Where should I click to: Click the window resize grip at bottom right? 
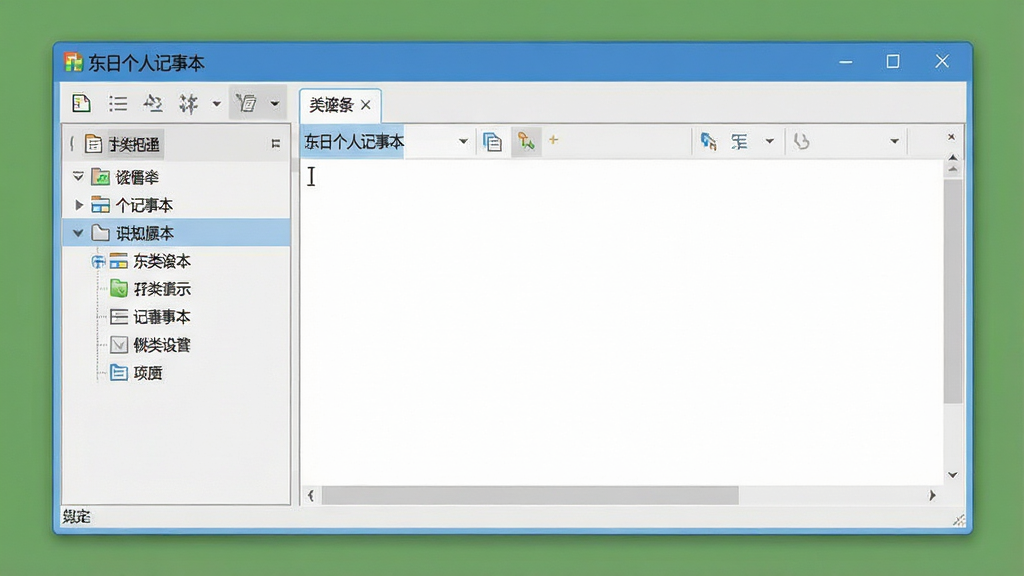(x=959, y=520)
